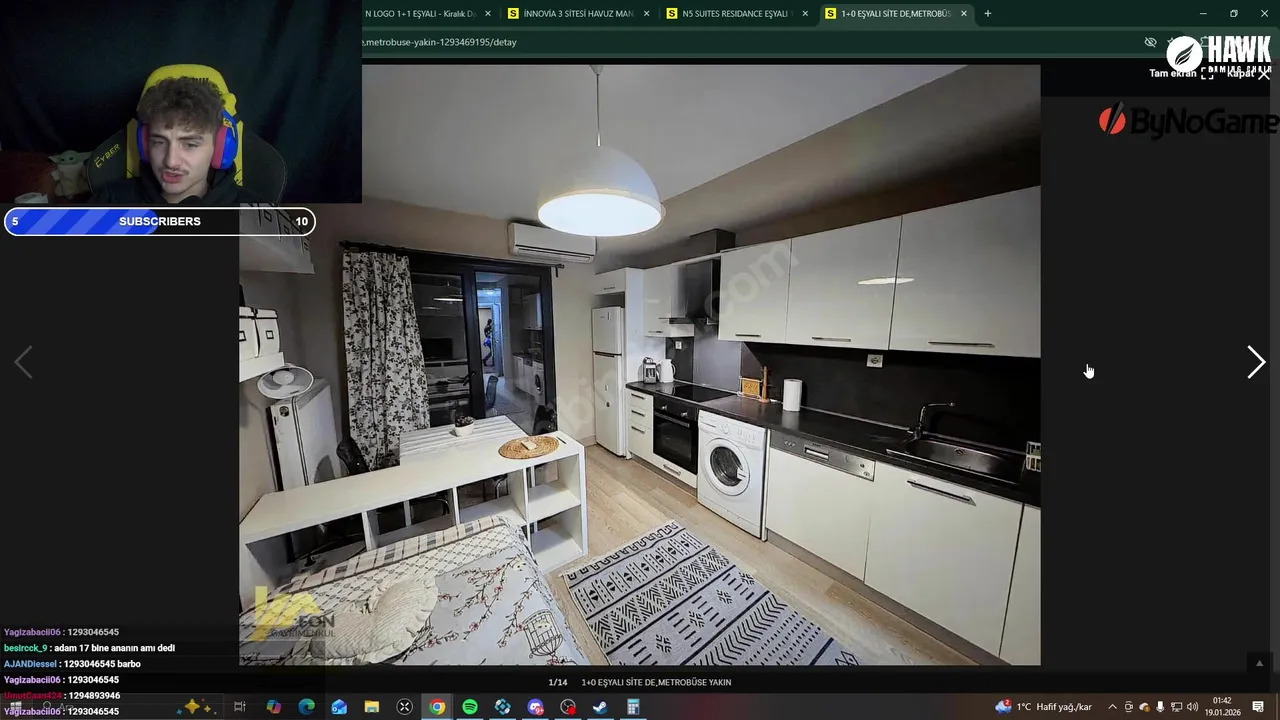Click the scroll-to-top arrow at bottom right
The width and height of the screenshot is (1280, 720).
pos(1259,663)
